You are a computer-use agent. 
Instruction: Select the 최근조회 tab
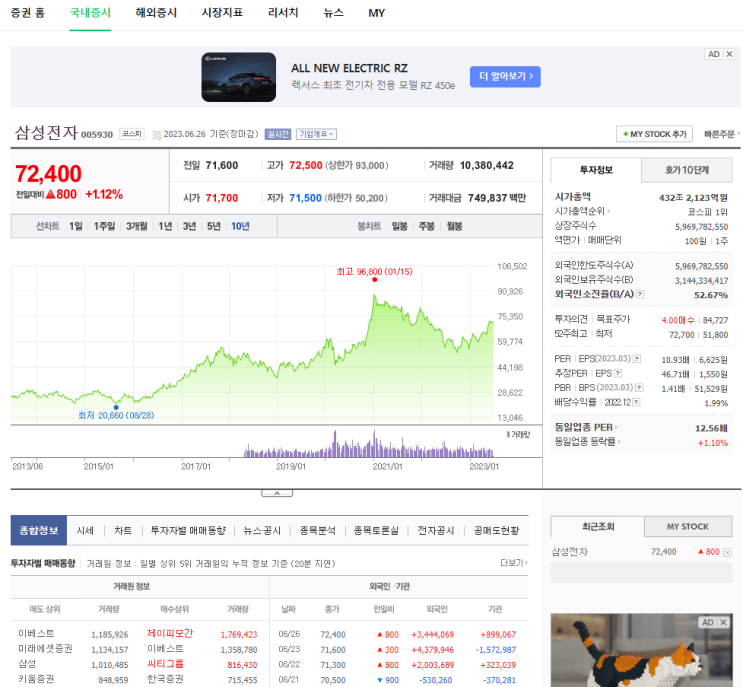pyautogui.click(x=598, y=526)
